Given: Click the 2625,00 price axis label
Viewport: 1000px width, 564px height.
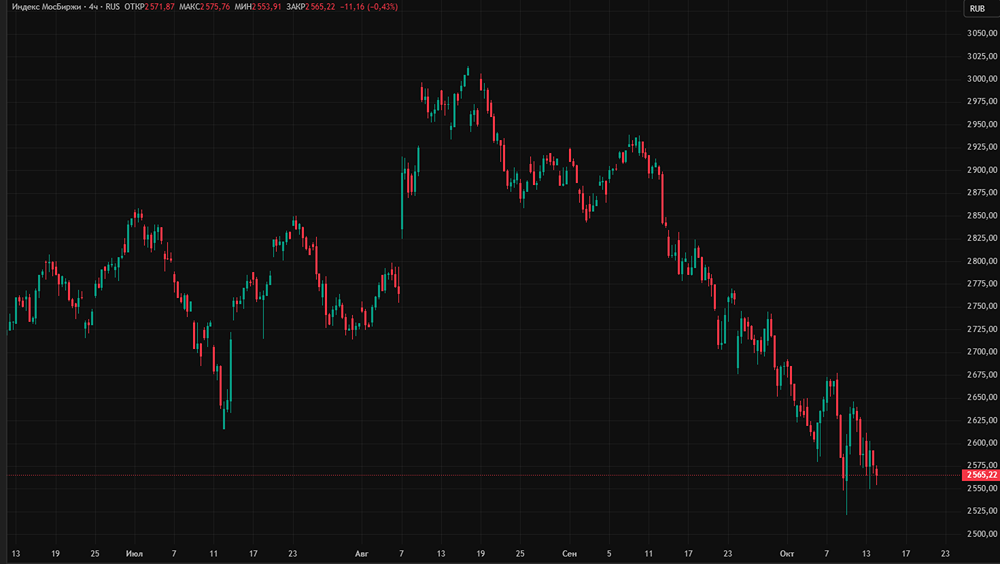Looking at the screenshot, I should coord(982,420).
